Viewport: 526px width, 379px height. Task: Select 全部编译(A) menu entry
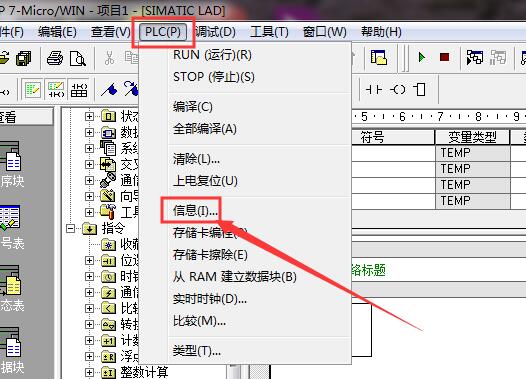[205, 129]
